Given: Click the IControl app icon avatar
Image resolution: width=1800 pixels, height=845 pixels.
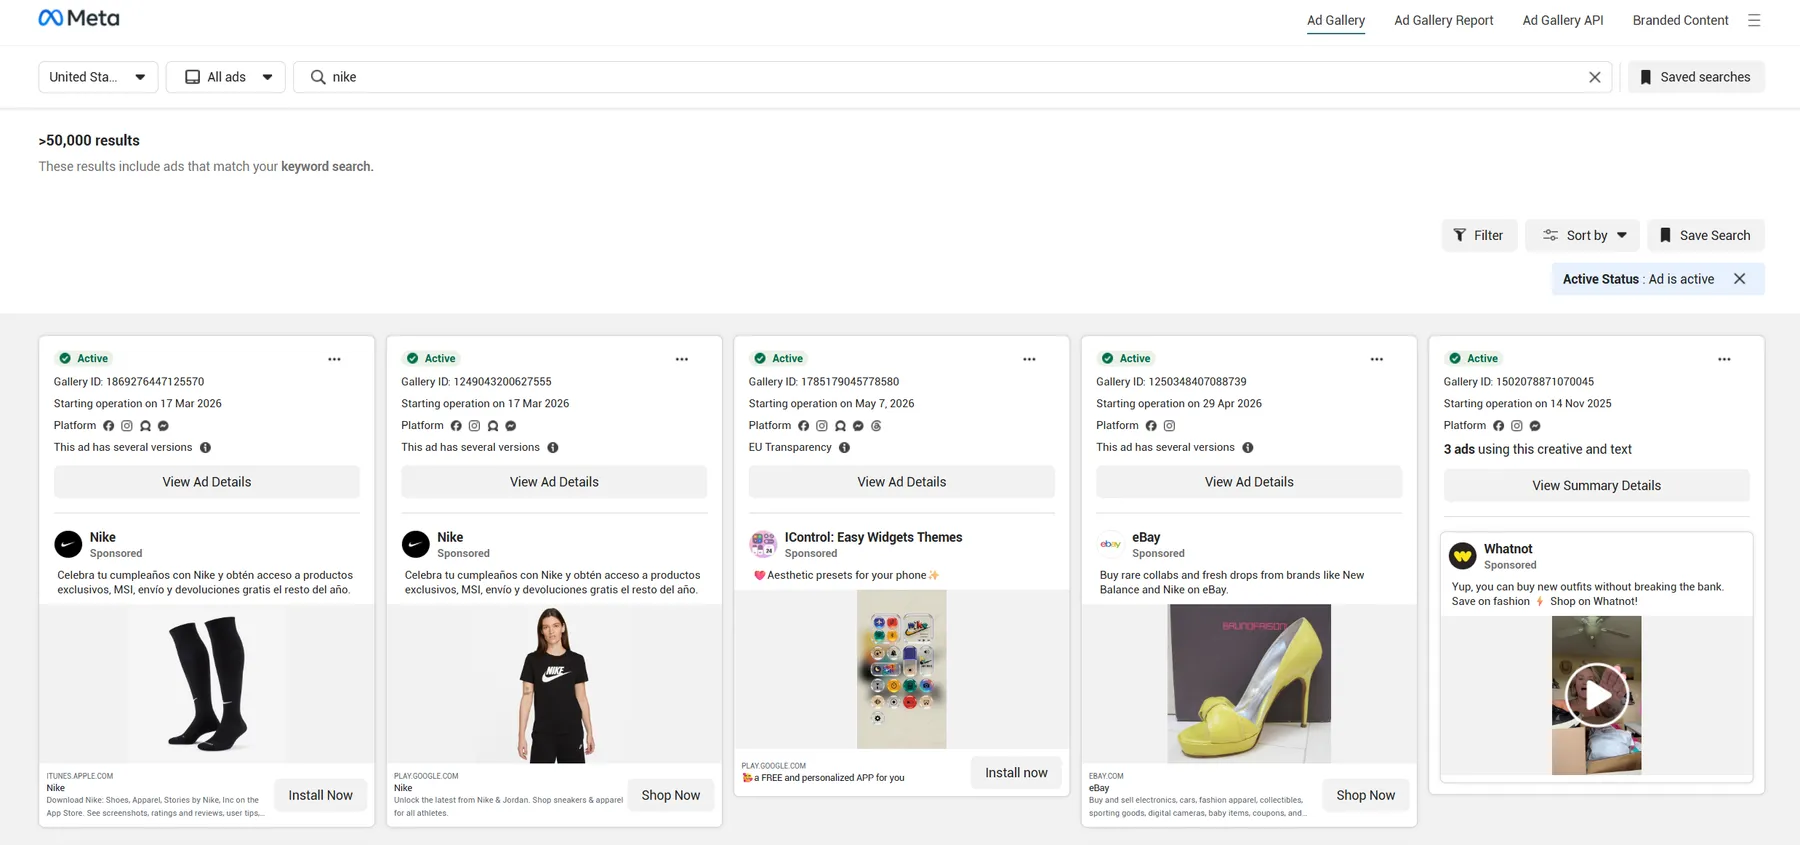Looking at the screenshot, I should click(x=763, y=544).
